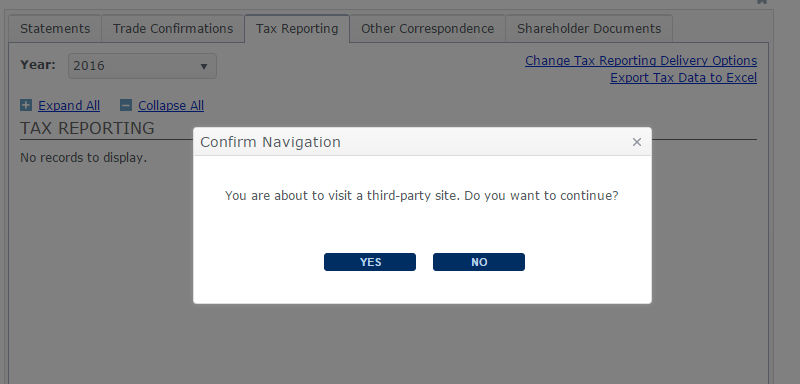The height and width of the screenshot is (384, 800).
Task: Open the Shareholder Documents tab
Action: pos(589,29)
